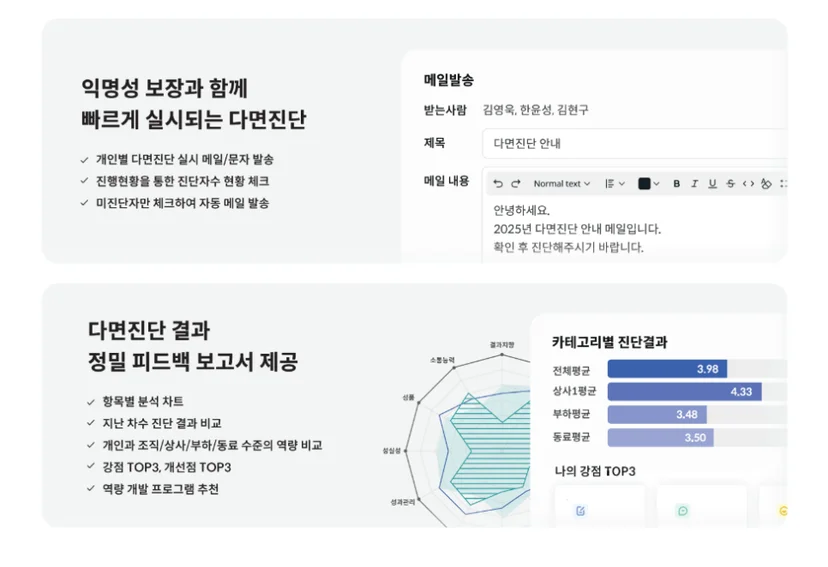Open the text color picker arrow

point(656,184)
